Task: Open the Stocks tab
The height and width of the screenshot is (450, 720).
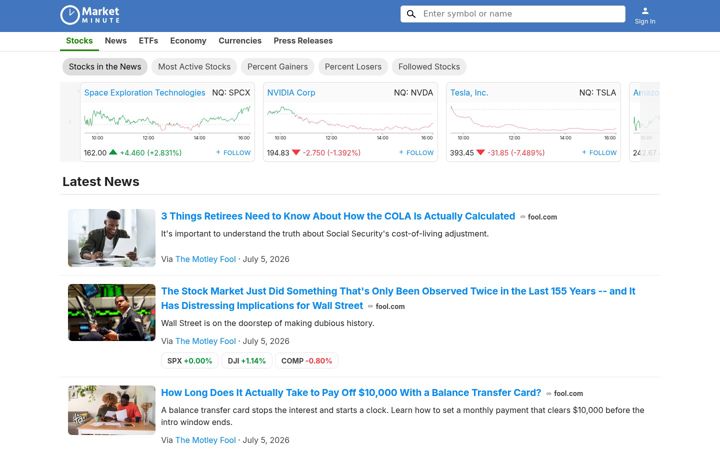Action: (x=79, y=41)
